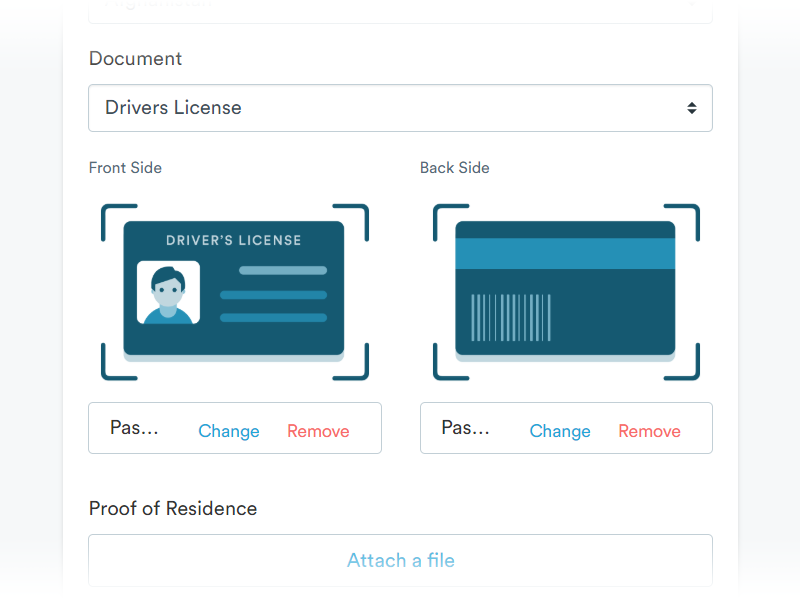Click the barcode on back side illustration
Viewport: 800px width, 600px height.
point(511,317)
